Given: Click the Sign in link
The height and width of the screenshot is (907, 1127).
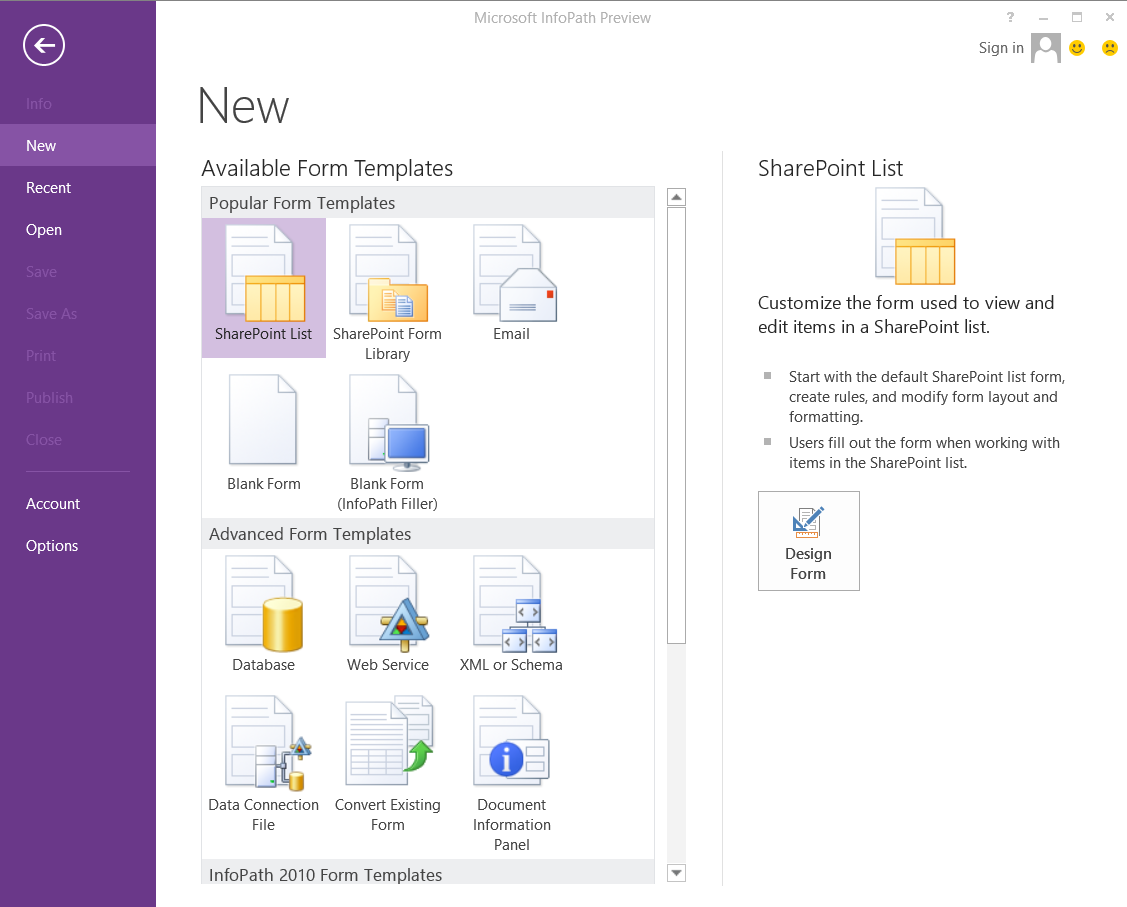Looking at the screenshot, I should (x=1000, y=48).
